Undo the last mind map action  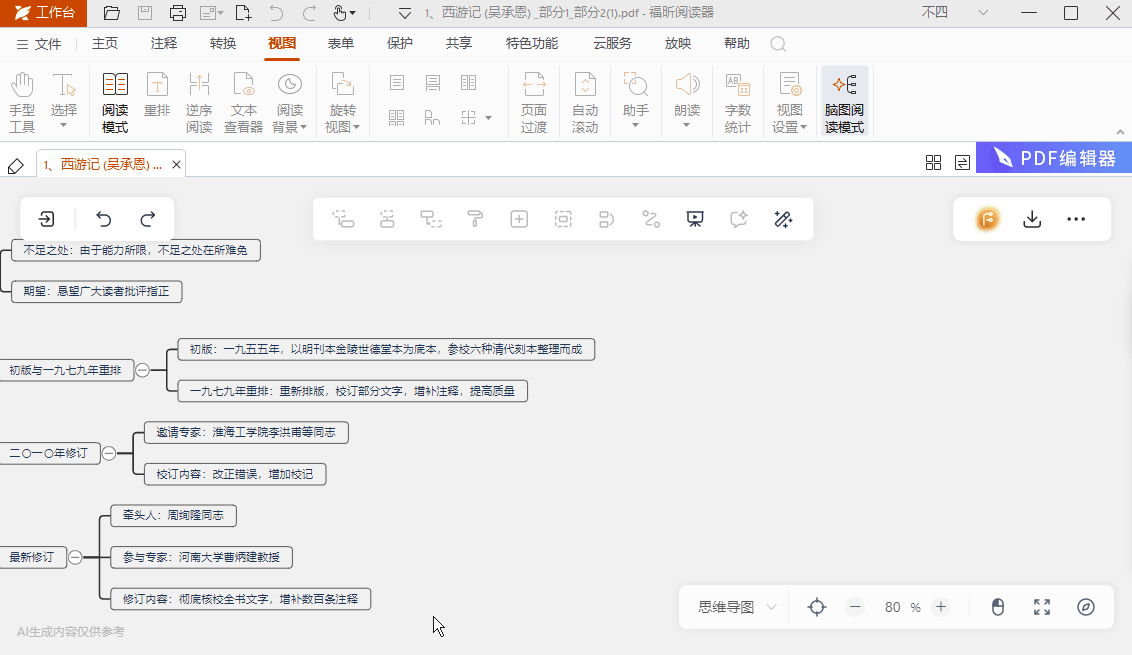click(x=102, y=219)
